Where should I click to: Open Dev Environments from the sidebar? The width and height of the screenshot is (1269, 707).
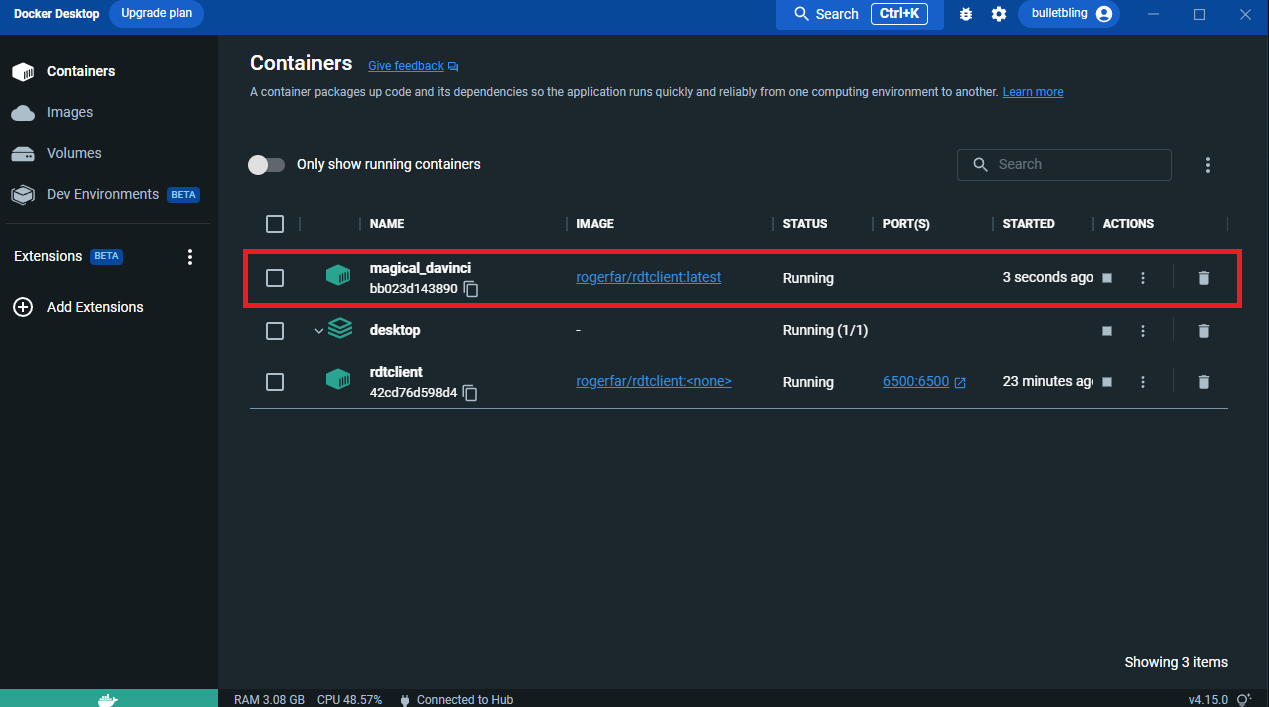103,194
